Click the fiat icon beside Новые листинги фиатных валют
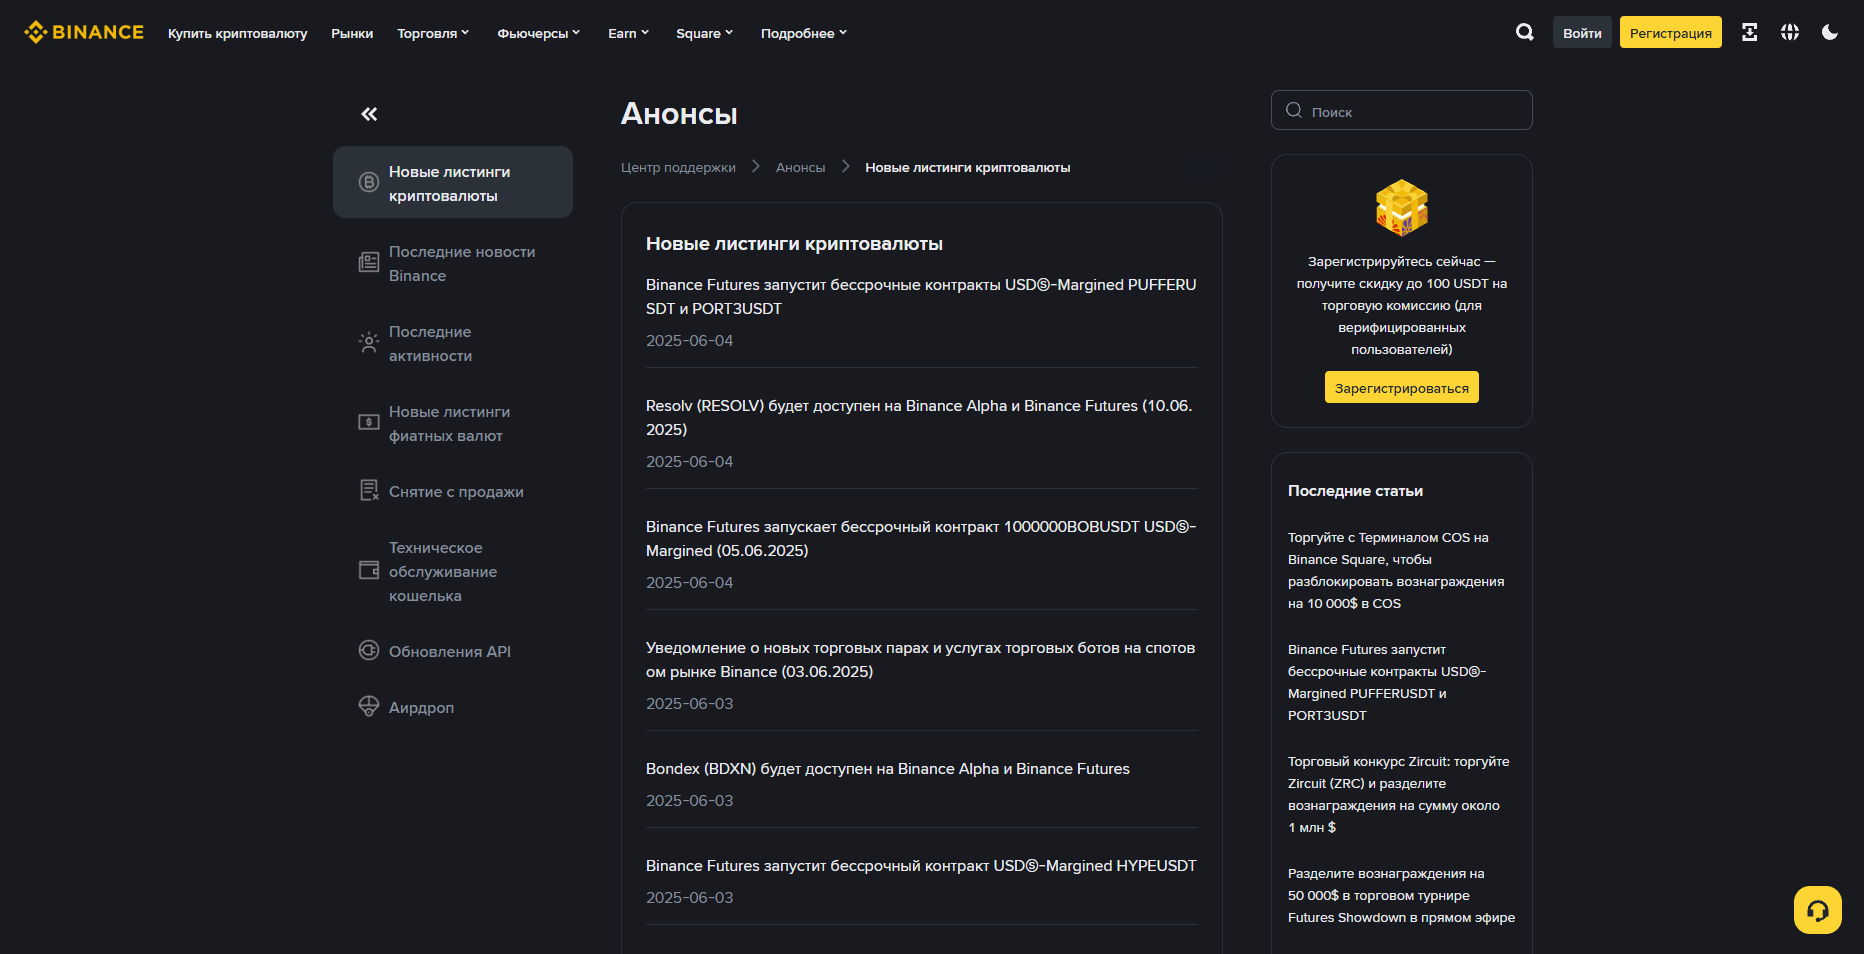 point(369,422)
